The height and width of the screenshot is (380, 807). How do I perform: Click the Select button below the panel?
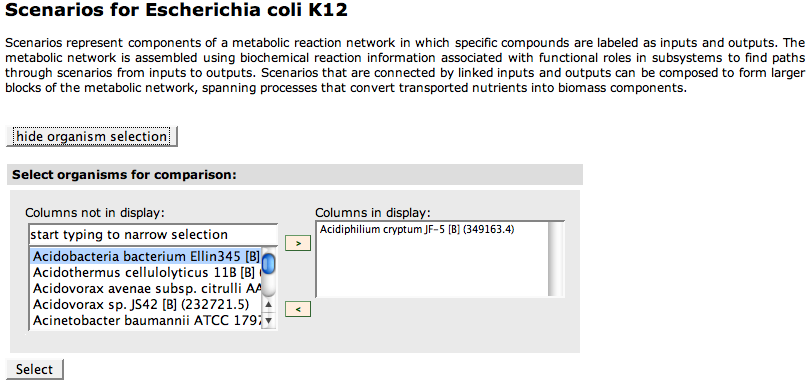(x=34, y=369)
